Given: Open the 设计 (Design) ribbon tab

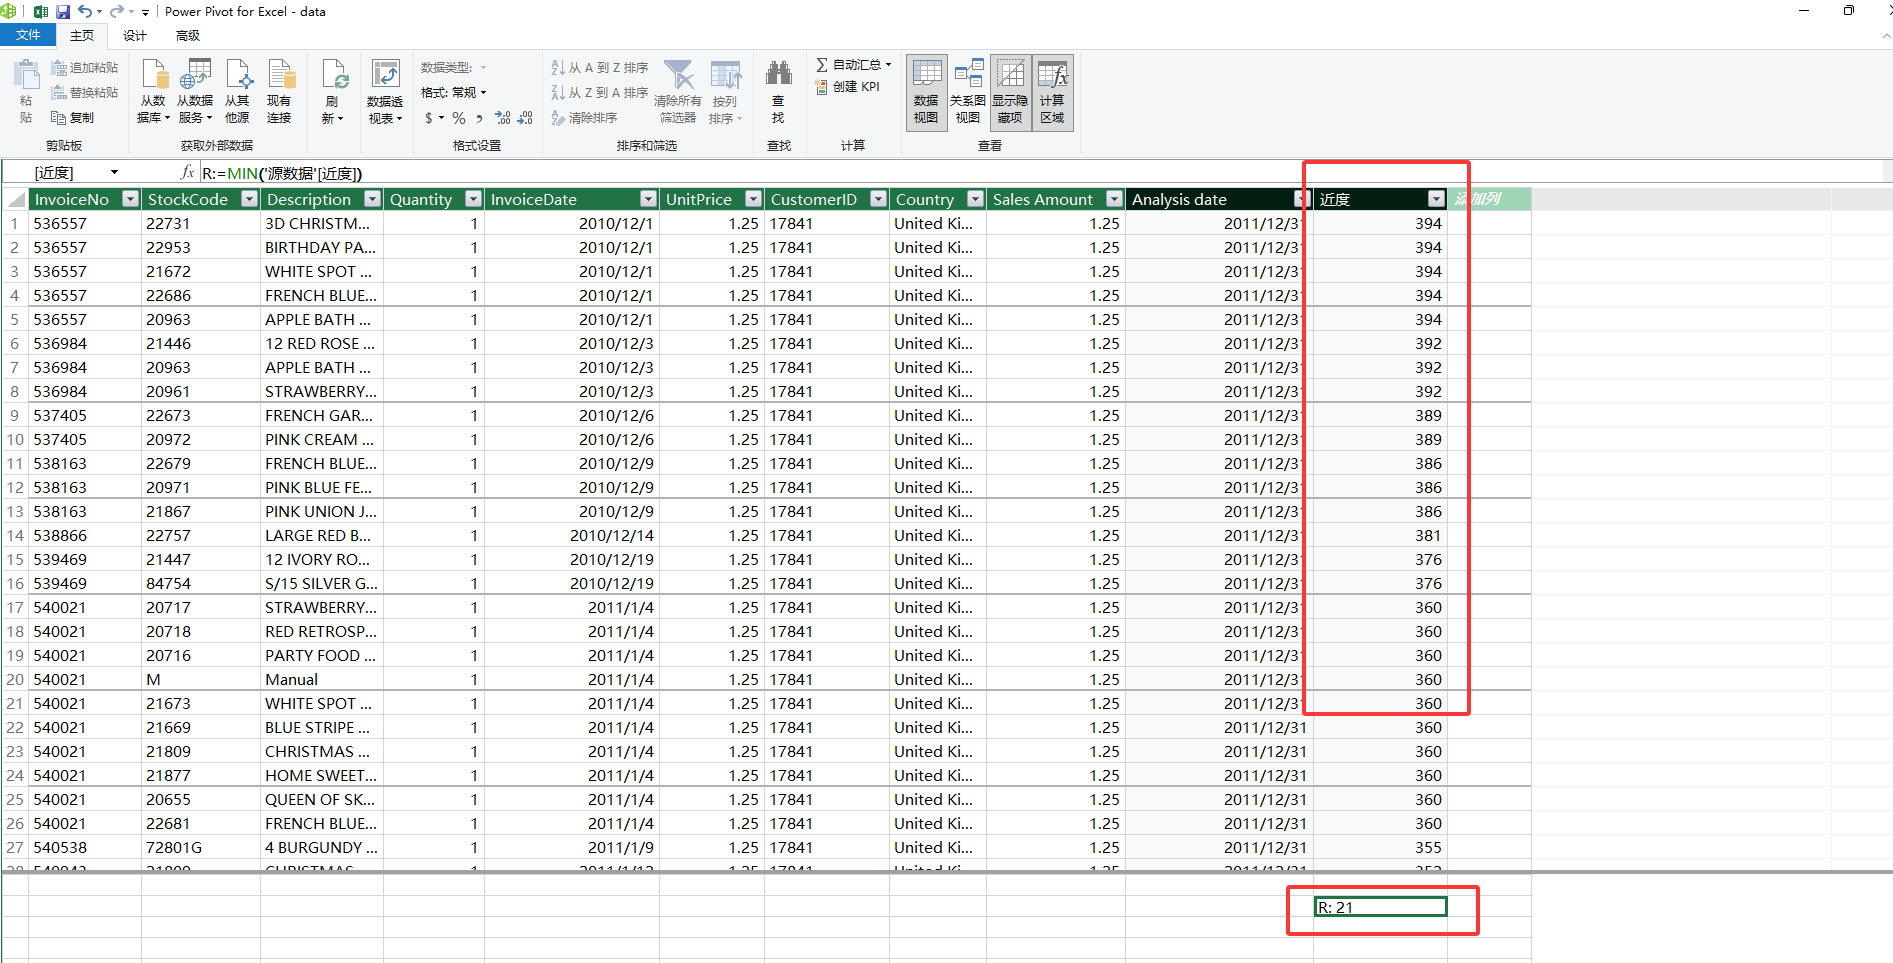Looking at the screenshot, I should (135, 35).
